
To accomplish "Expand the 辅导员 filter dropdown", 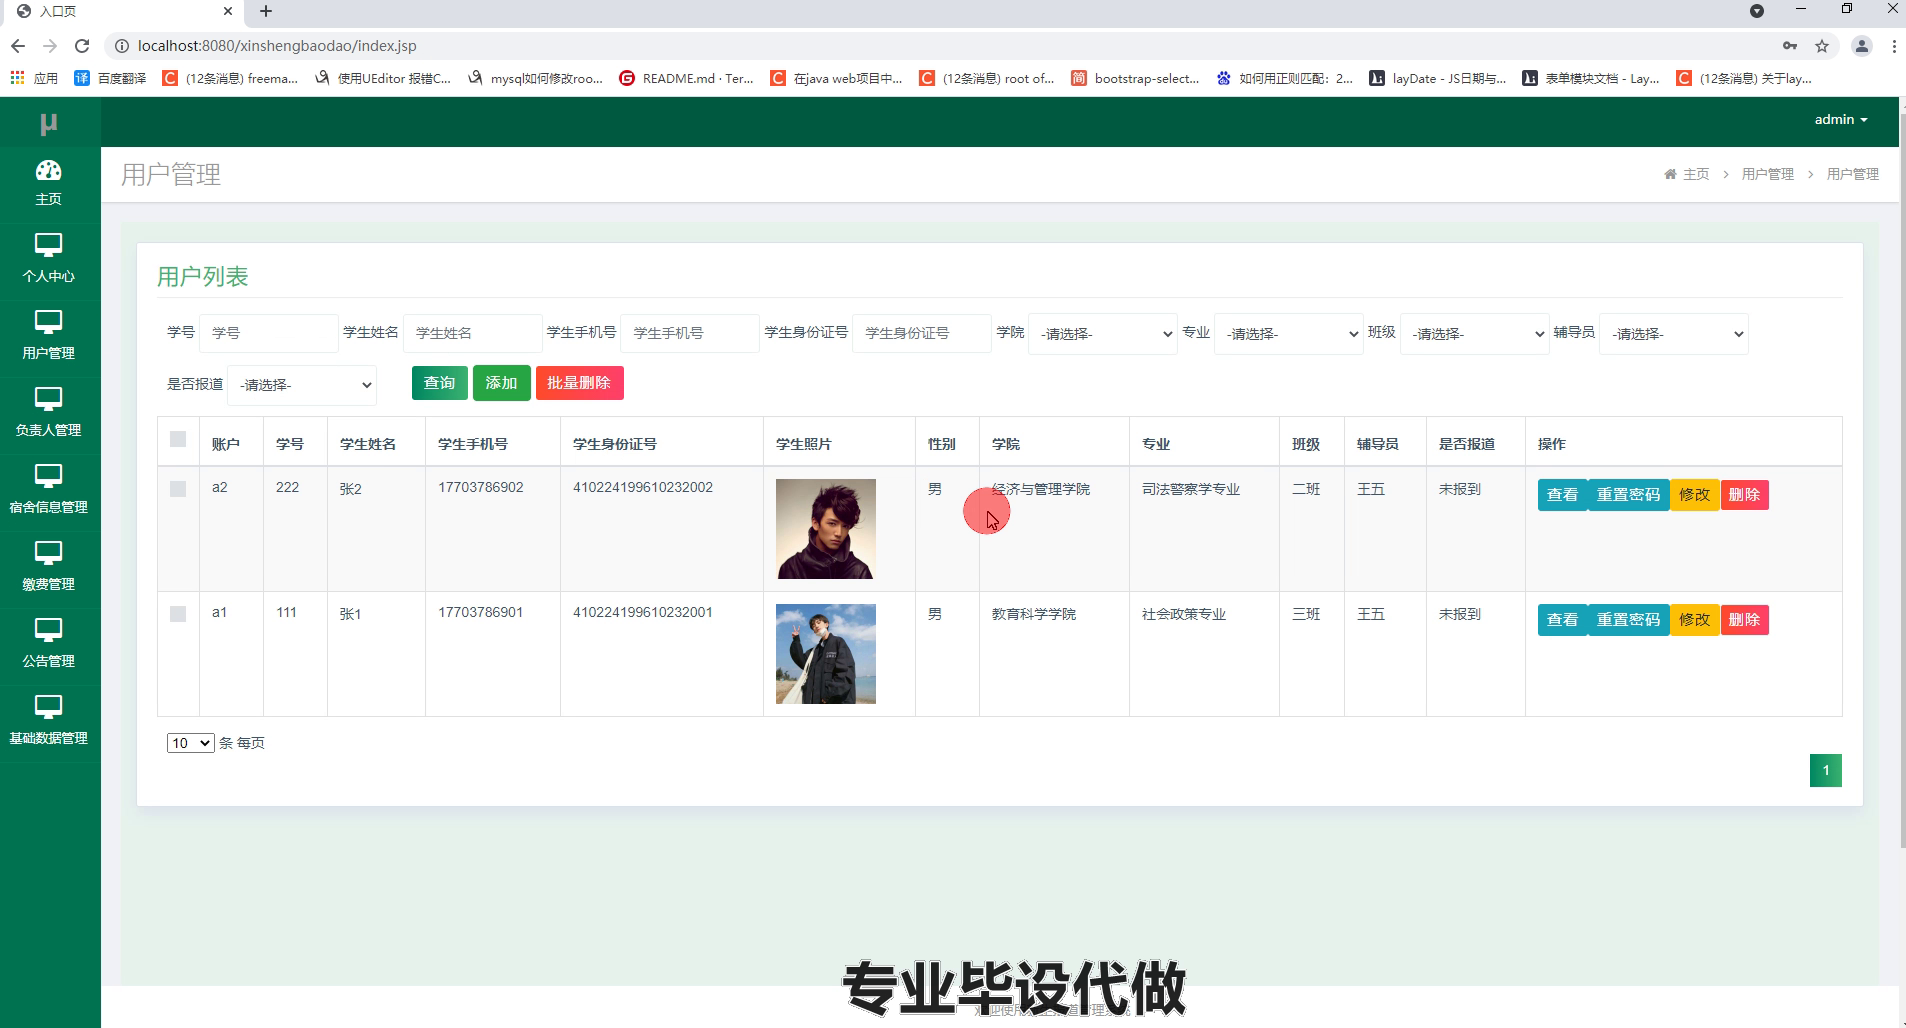I will coord(1674,334).
